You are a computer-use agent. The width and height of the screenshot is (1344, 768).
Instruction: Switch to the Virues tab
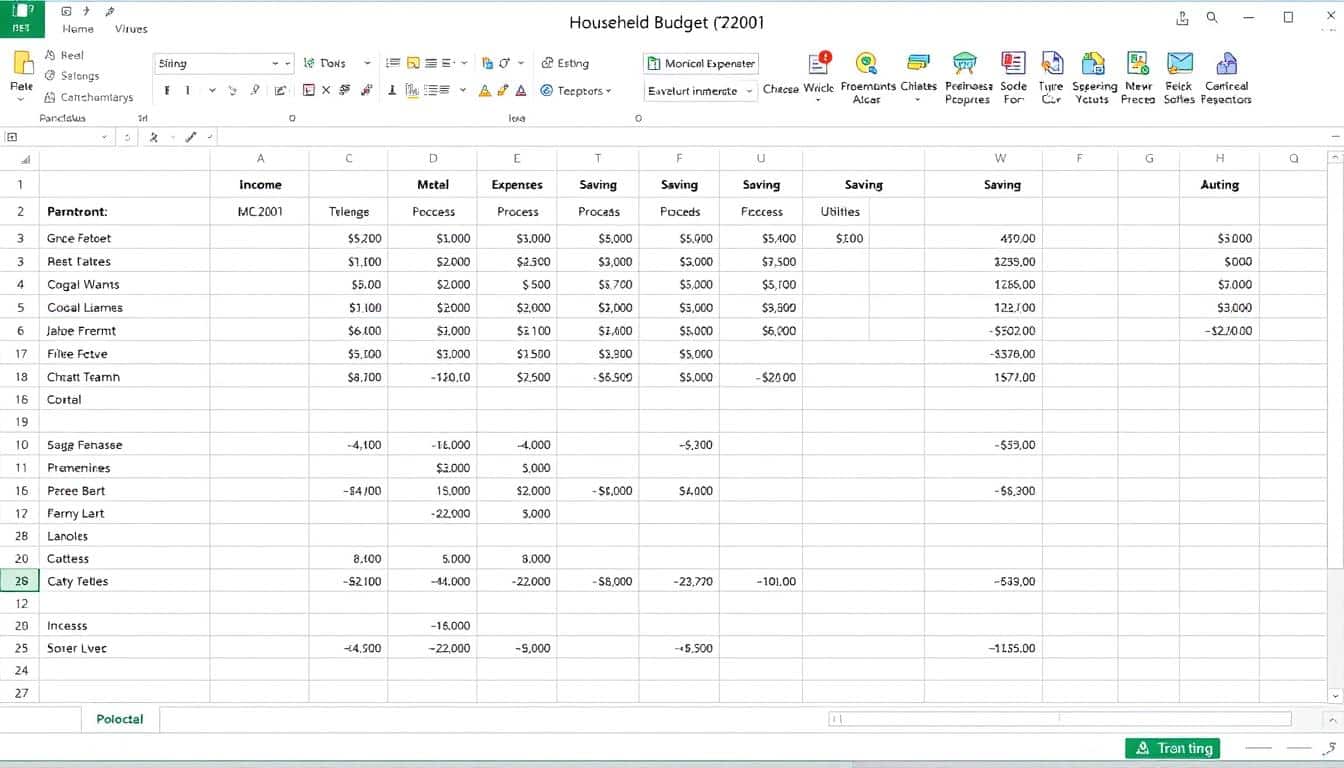pos(131,29)
